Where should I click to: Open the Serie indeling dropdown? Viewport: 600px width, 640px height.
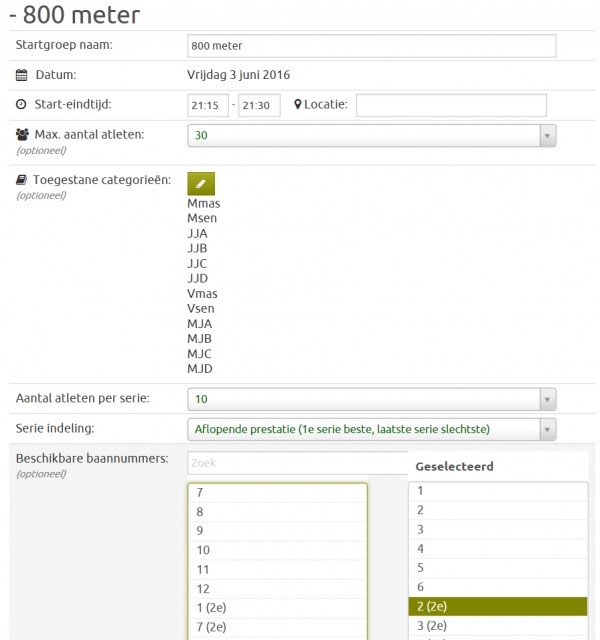371,429
